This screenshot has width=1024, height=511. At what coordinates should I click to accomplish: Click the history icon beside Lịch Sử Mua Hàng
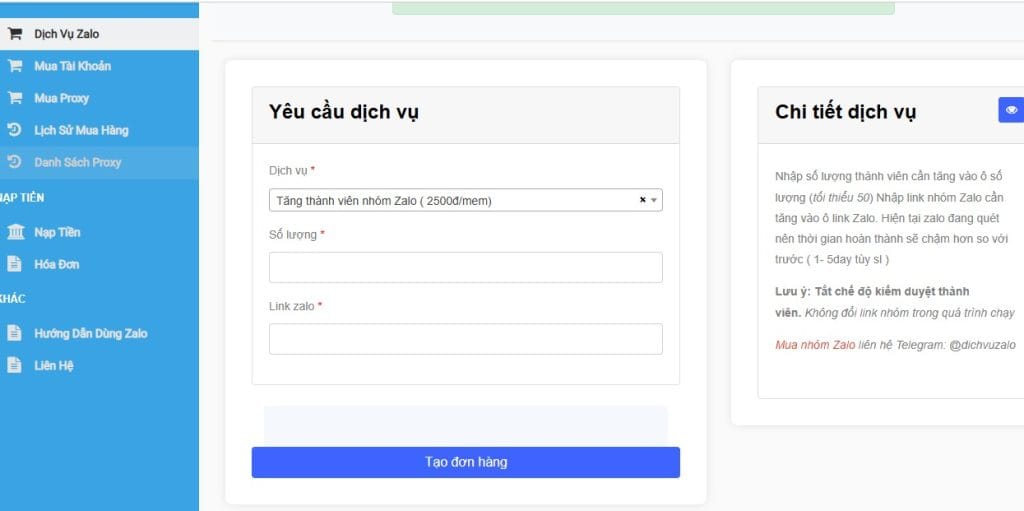click(x=15, y=130)
